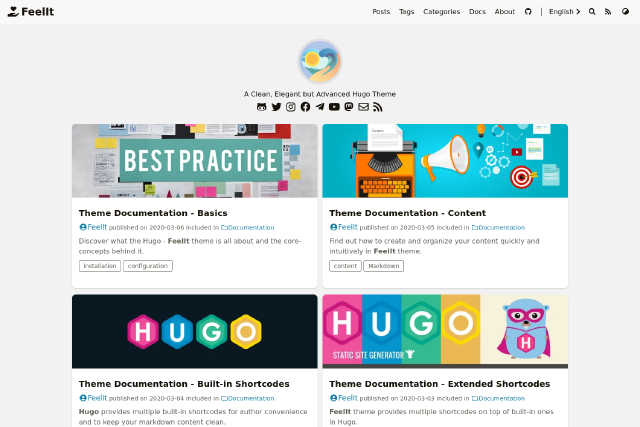Open the Email envelope icon

363,107
